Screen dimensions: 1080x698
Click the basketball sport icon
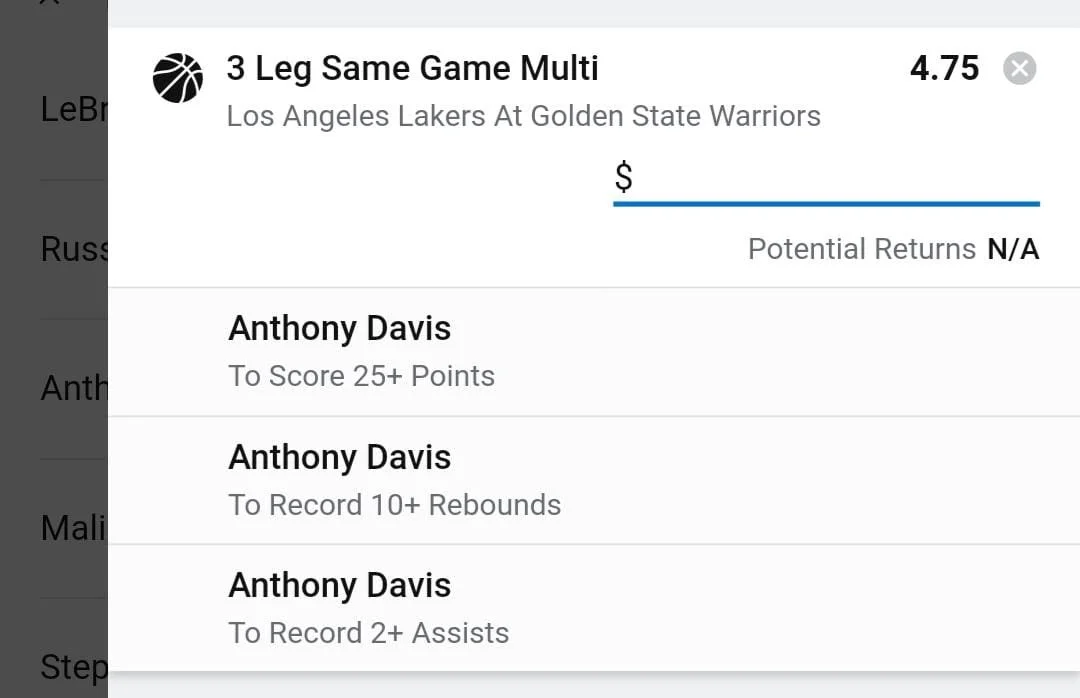pos(178,78)
